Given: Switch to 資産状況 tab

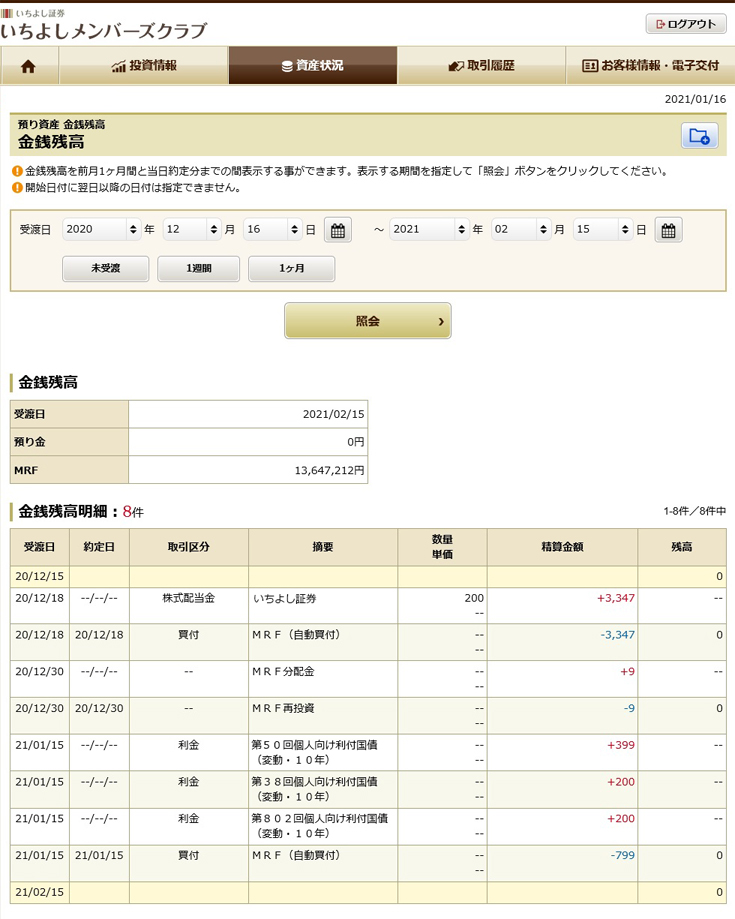Looking at the screenshot, I should point(312,66).
